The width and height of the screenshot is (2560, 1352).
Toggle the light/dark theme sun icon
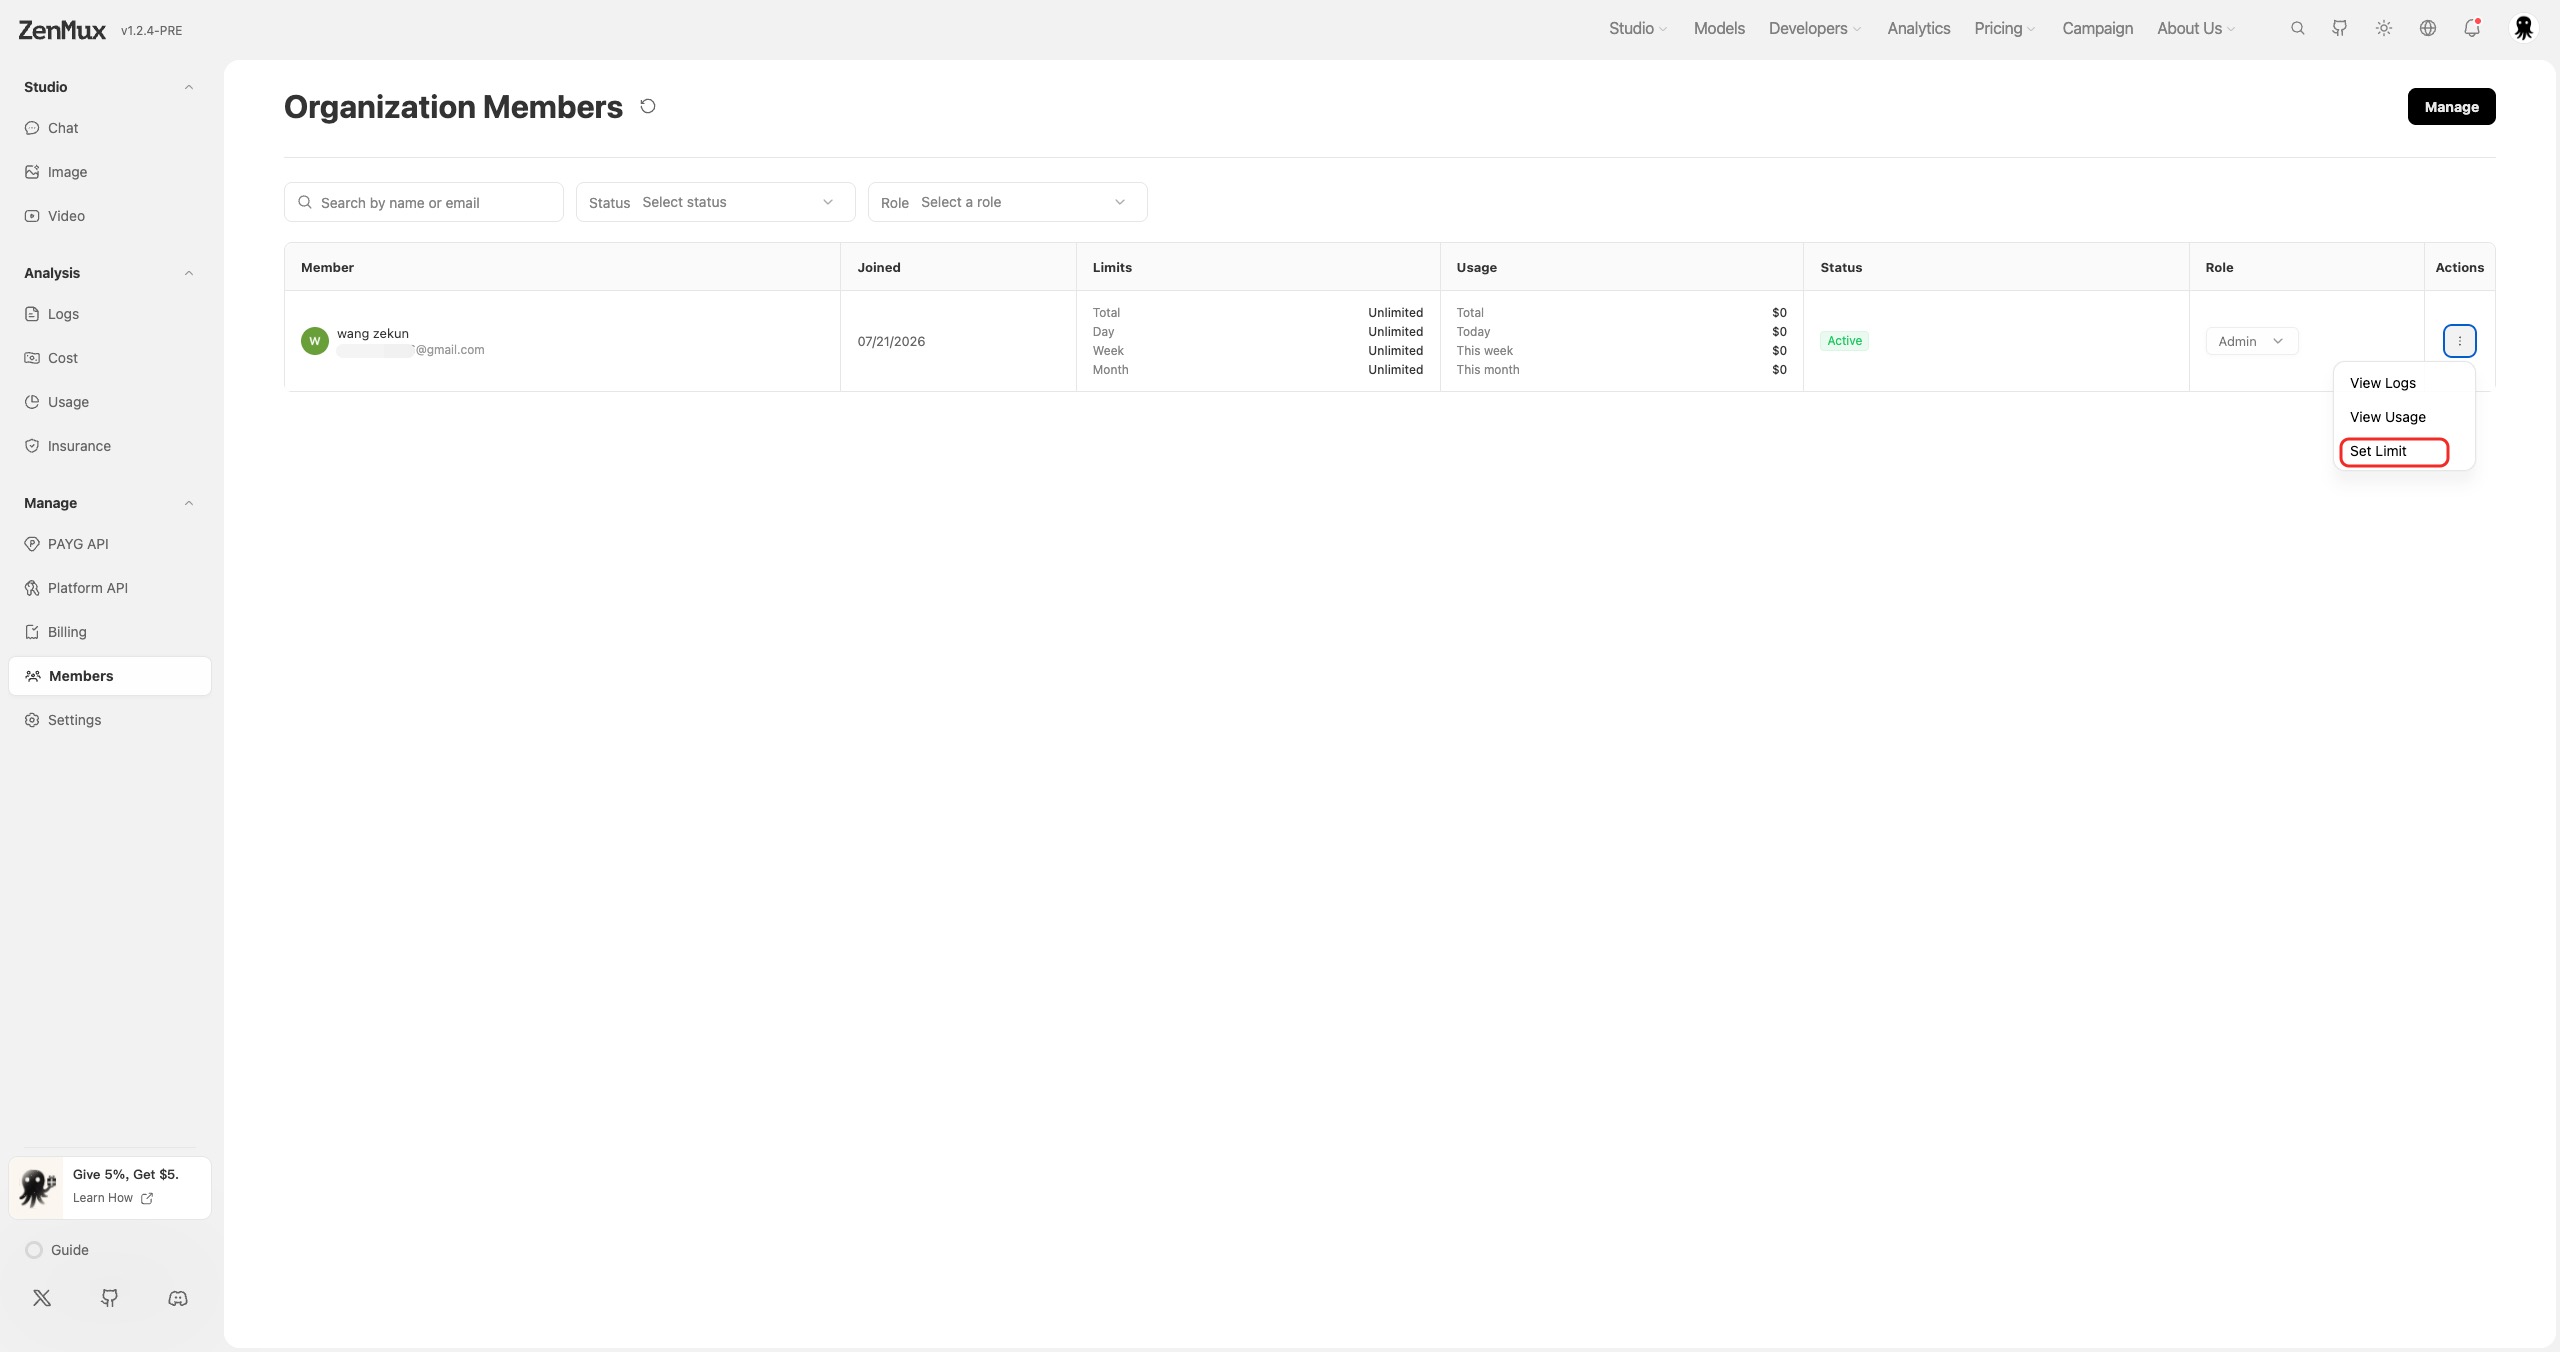coord(2384,28)
